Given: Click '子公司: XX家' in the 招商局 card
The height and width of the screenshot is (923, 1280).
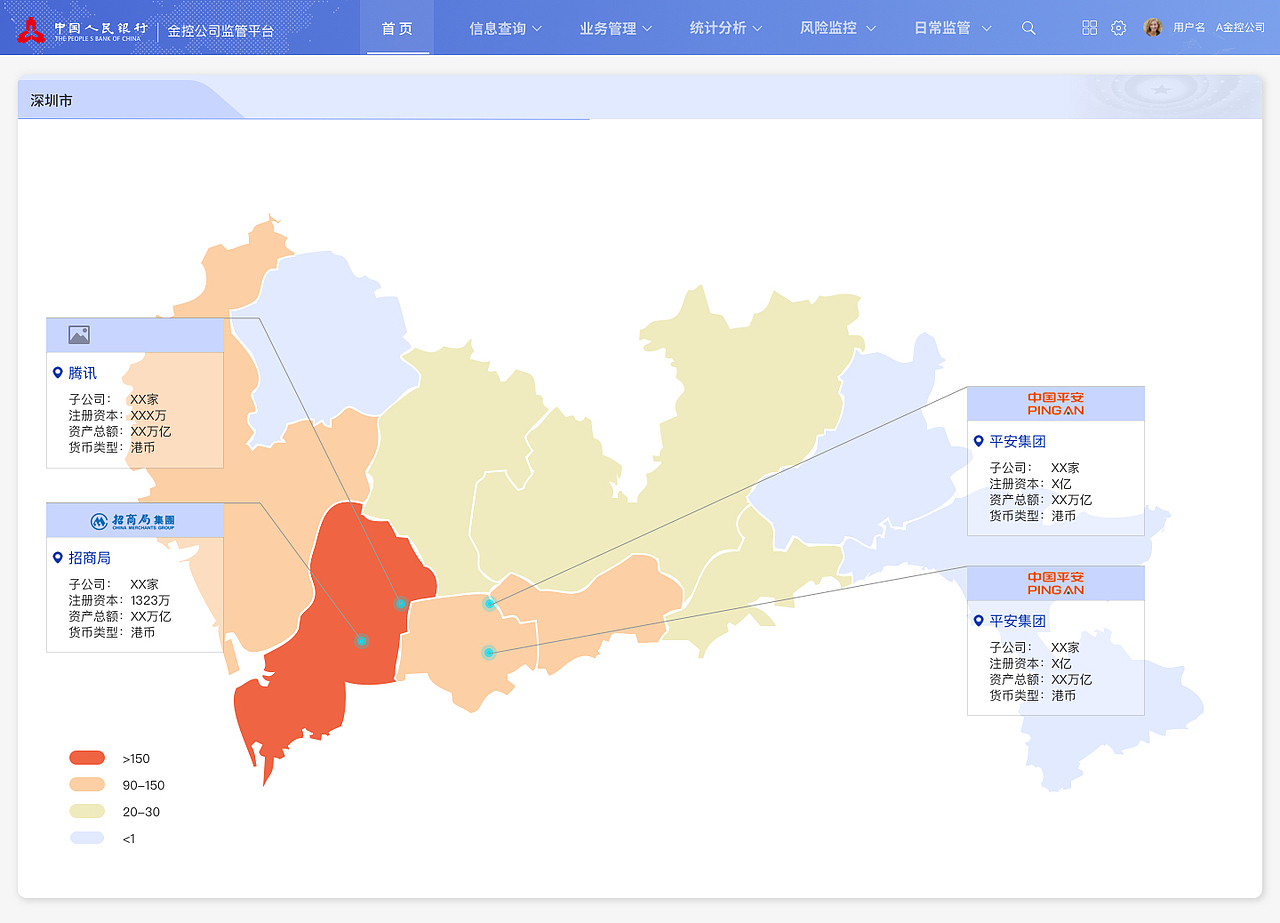Looking at the screenshot, I should pos(114,584).
